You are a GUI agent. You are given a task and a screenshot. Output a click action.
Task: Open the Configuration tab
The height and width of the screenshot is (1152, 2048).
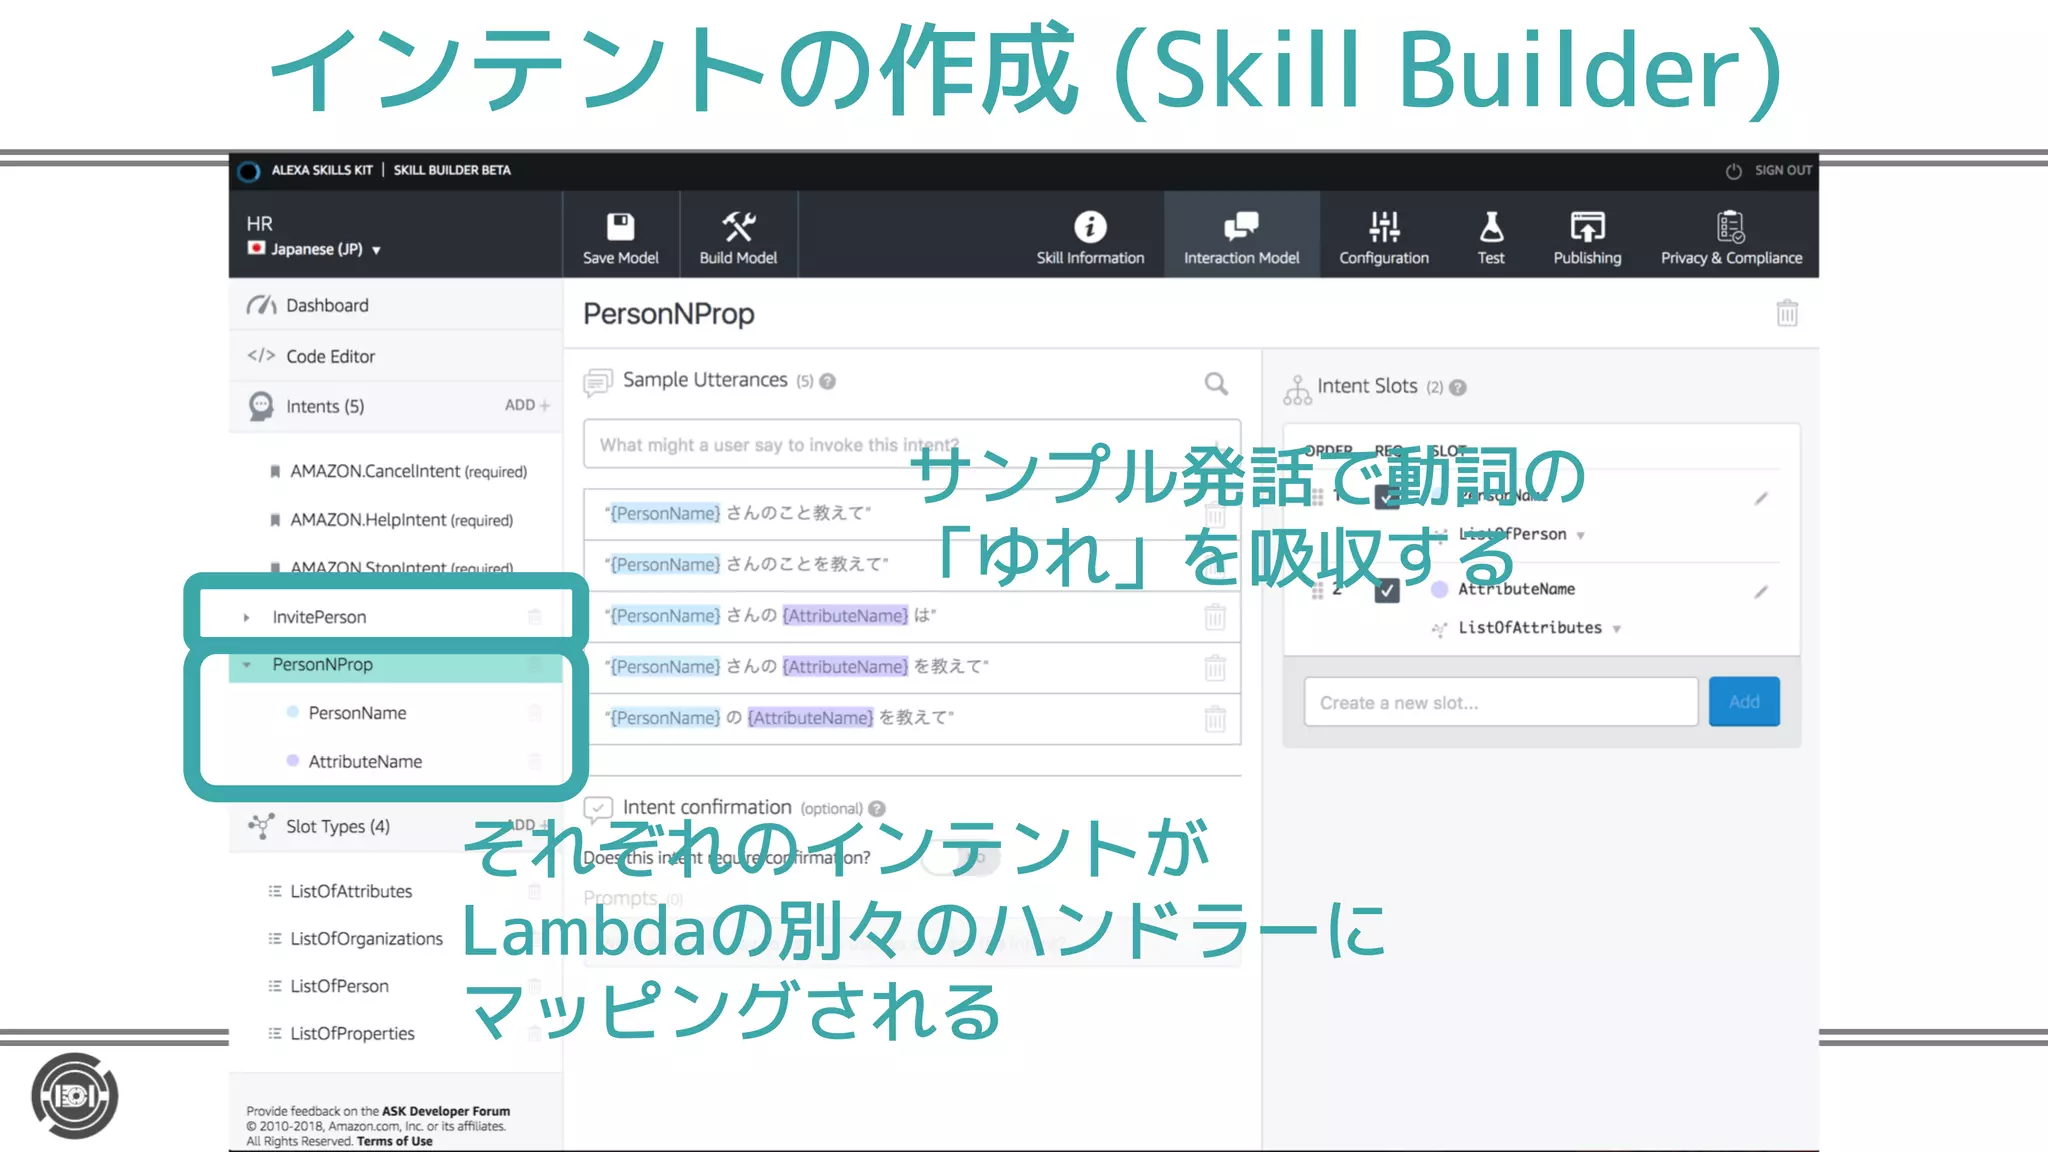(1384, 237)
